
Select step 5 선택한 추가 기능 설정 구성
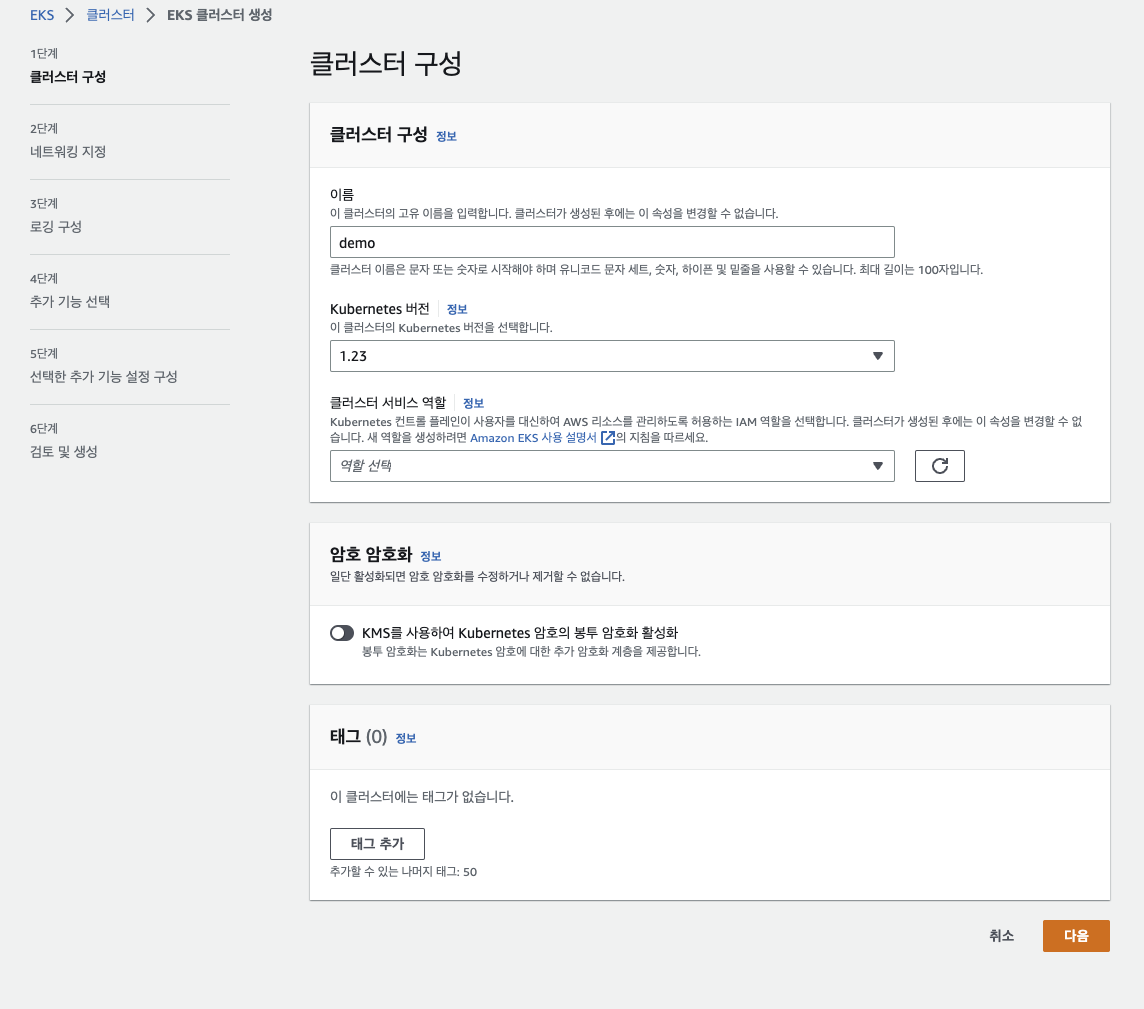pyautogui.click(x=104, y=377)
